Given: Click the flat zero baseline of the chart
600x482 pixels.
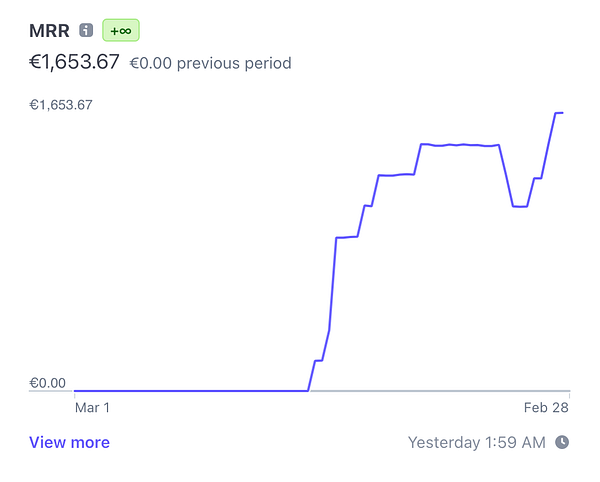Looking at the screenshot, I should coord(190,390).
